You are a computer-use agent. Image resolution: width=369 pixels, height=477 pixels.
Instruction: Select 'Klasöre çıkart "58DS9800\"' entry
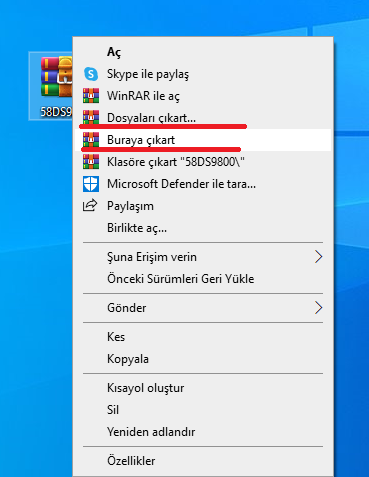[203, 162]
